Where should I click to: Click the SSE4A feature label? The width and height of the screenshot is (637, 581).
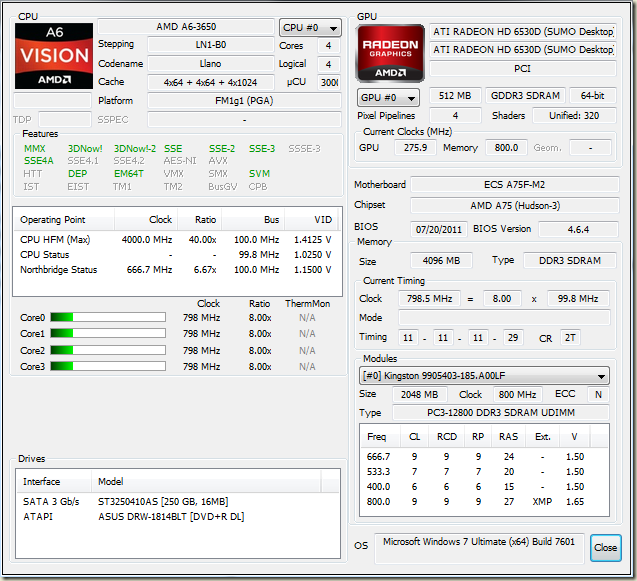(39, 161)
